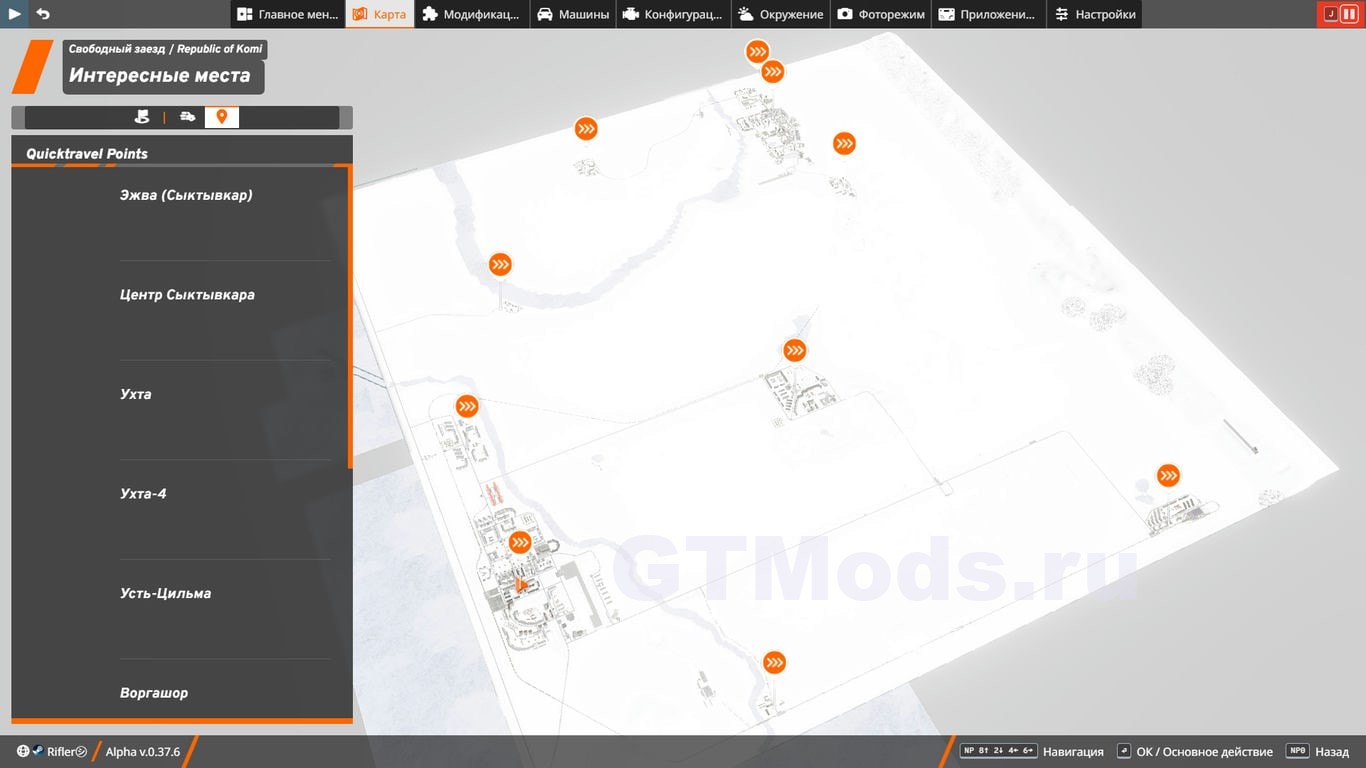Switch to Фоторежим camera mode
Viewport: 1366px width, 768px height.
point(881,14)
